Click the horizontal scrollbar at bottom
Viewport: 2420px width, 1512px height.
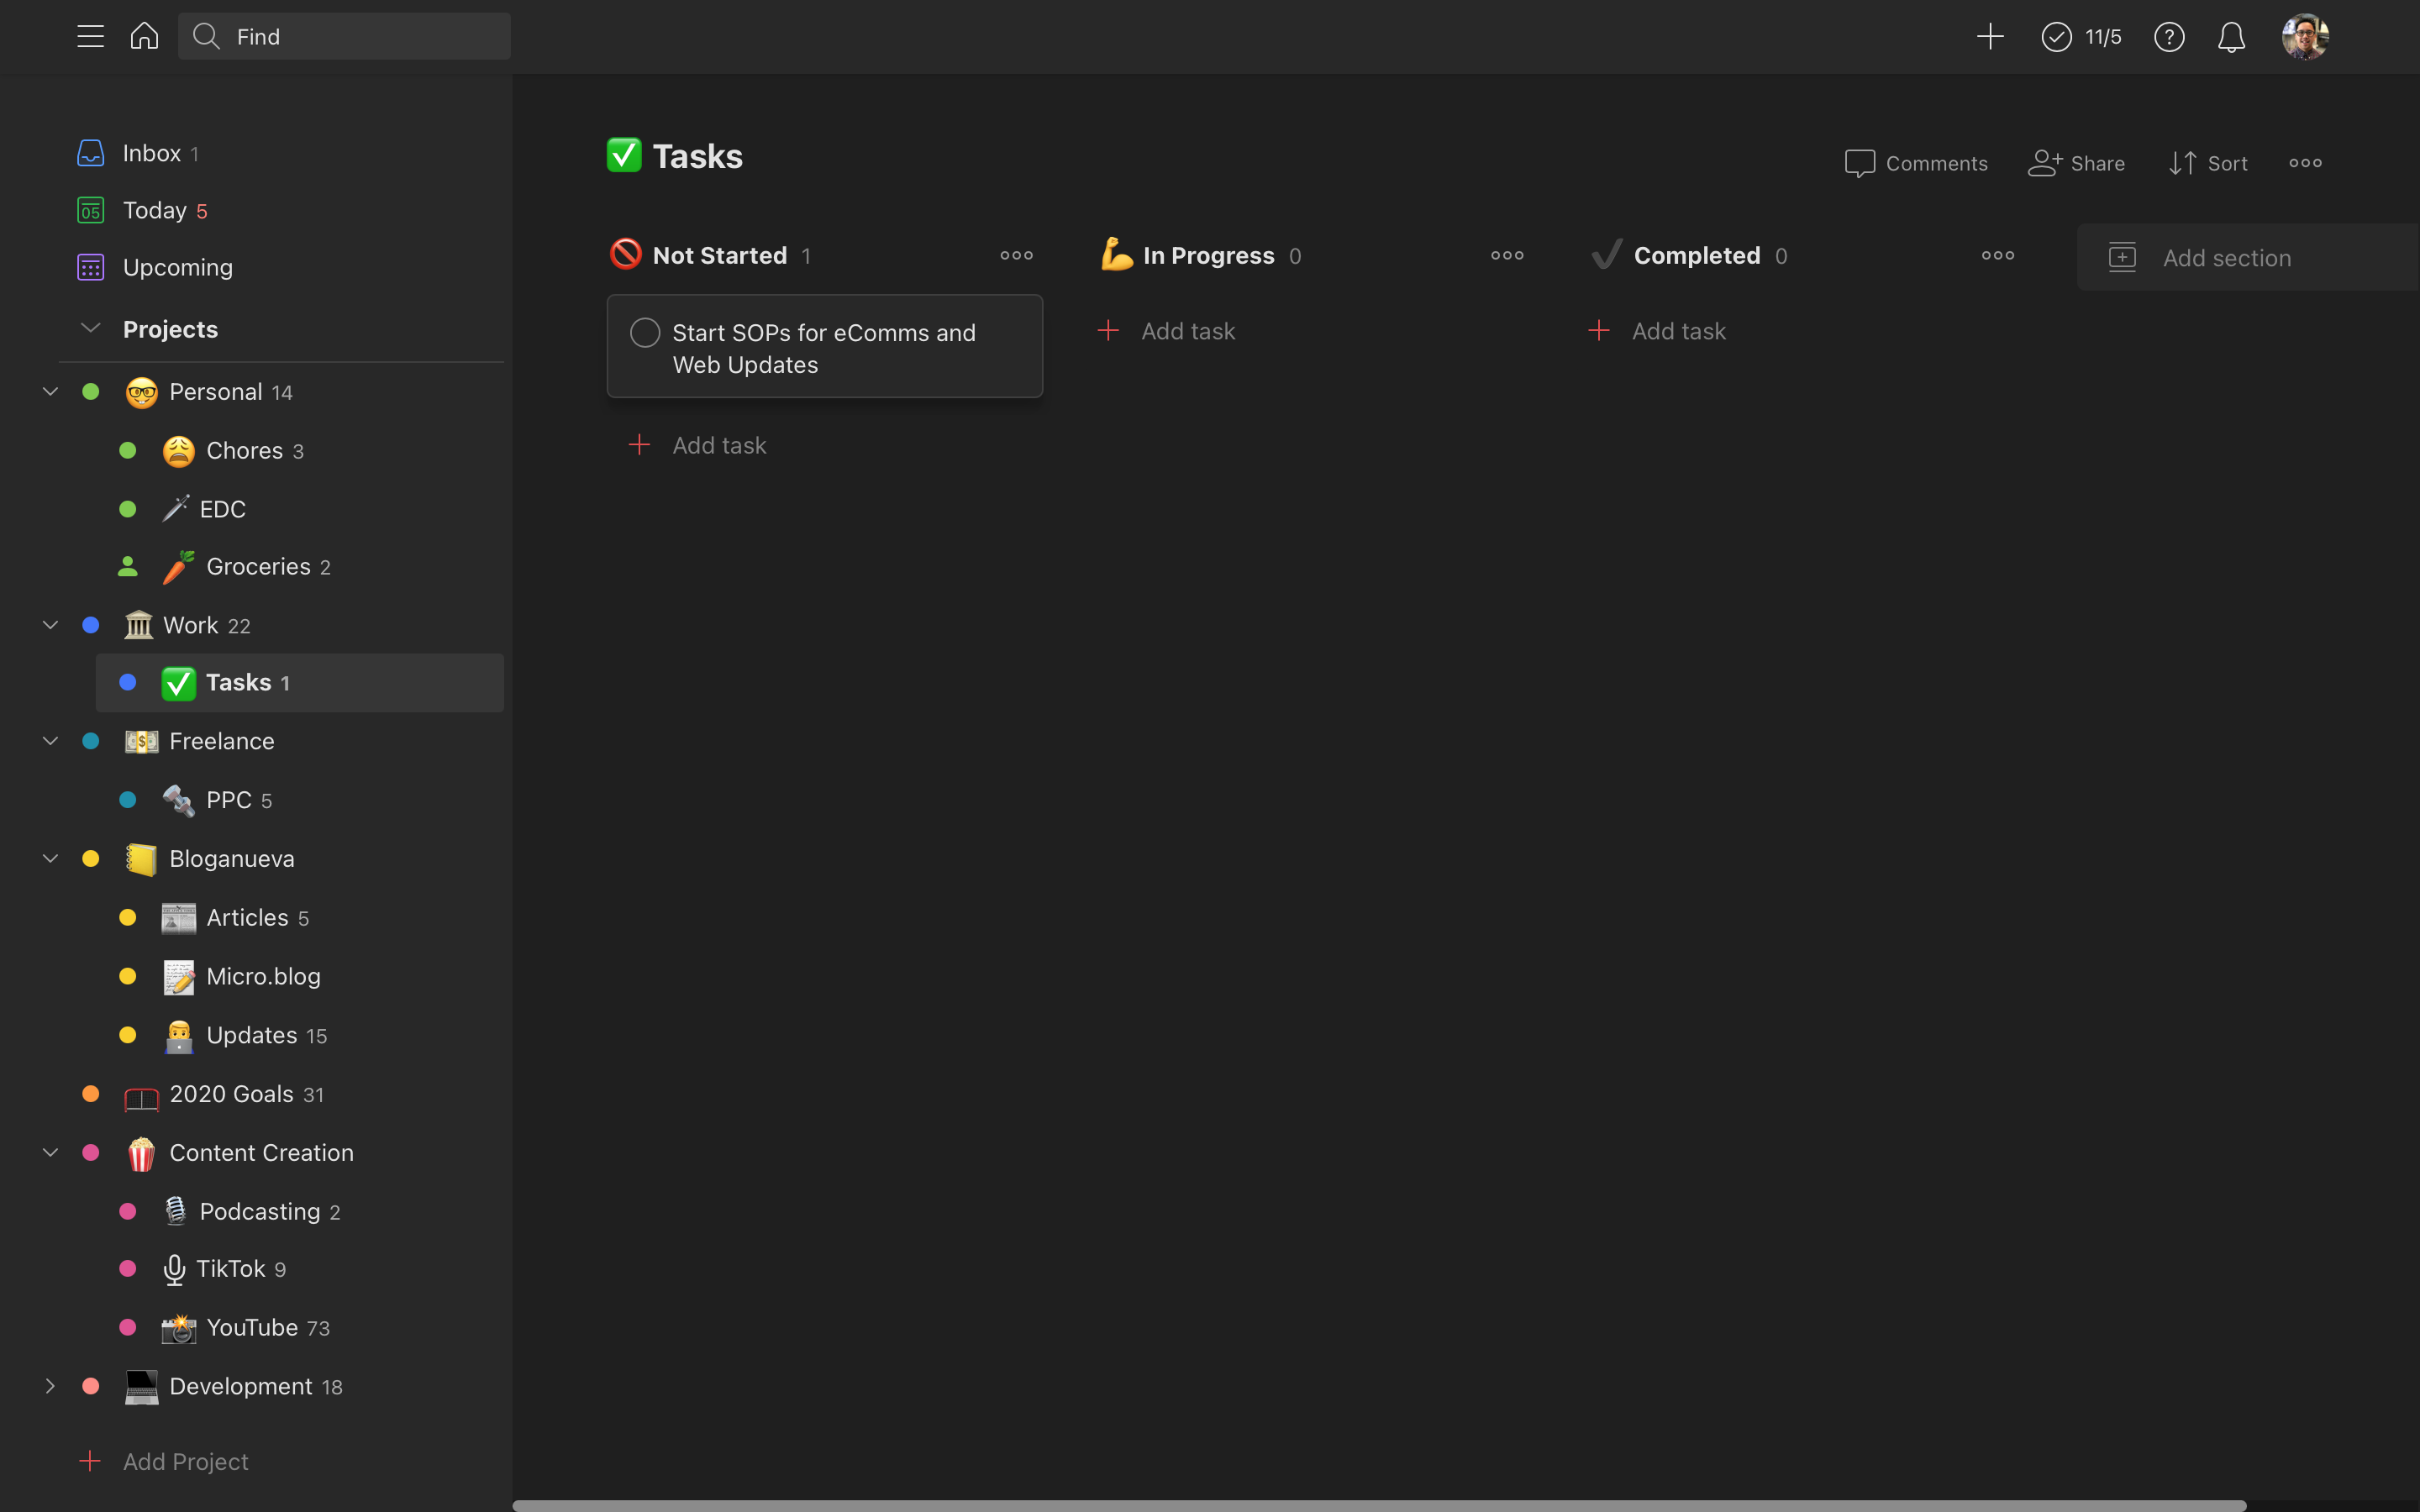point(1379,1505)
